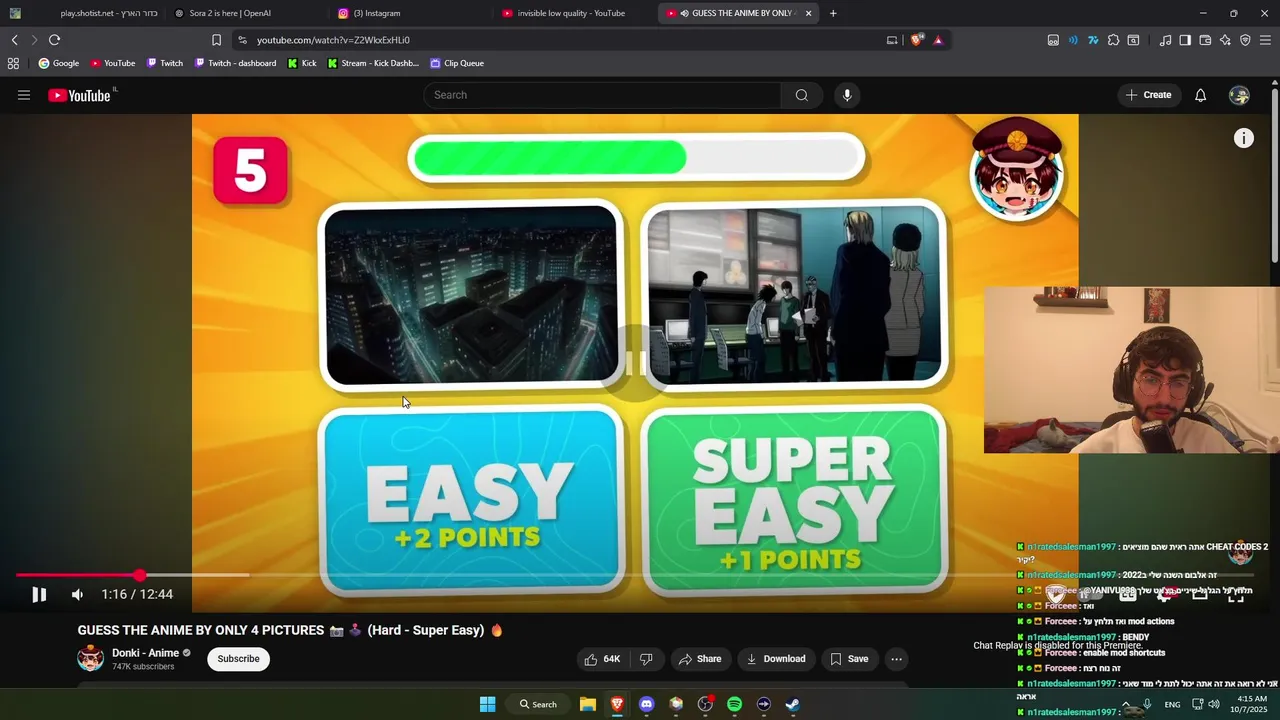Focus the YouTube search field
Screen dimensions: 1280x720
(x=602, y=95)
